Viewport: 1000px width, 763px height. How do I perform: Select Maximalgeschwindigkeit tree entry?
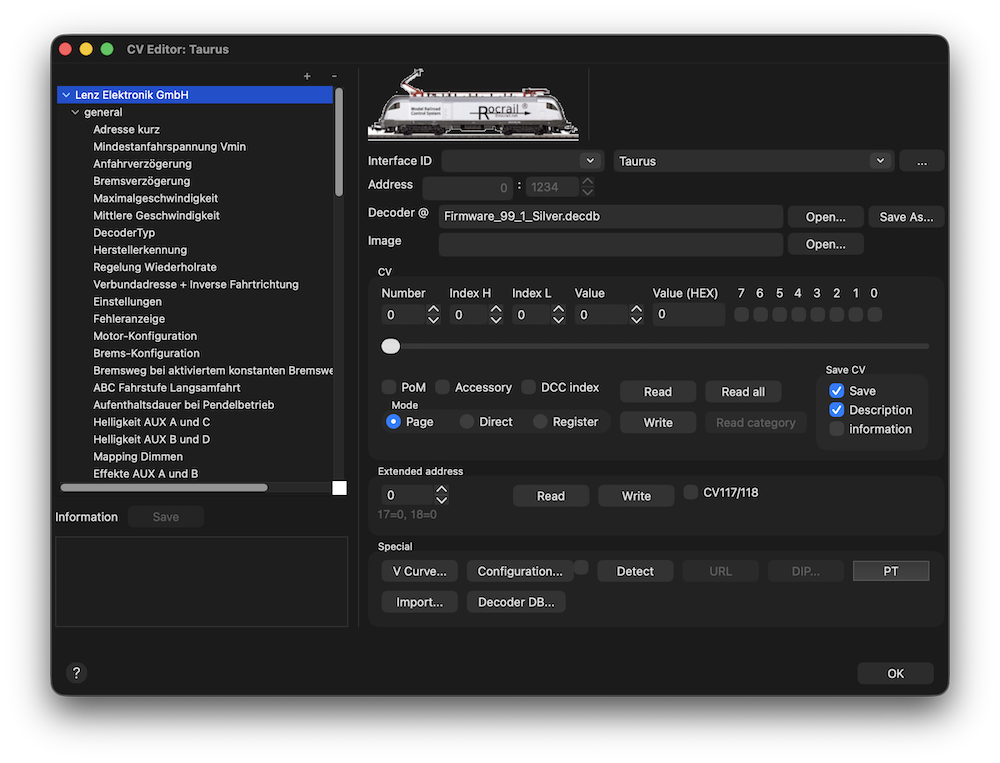point(155,198)
